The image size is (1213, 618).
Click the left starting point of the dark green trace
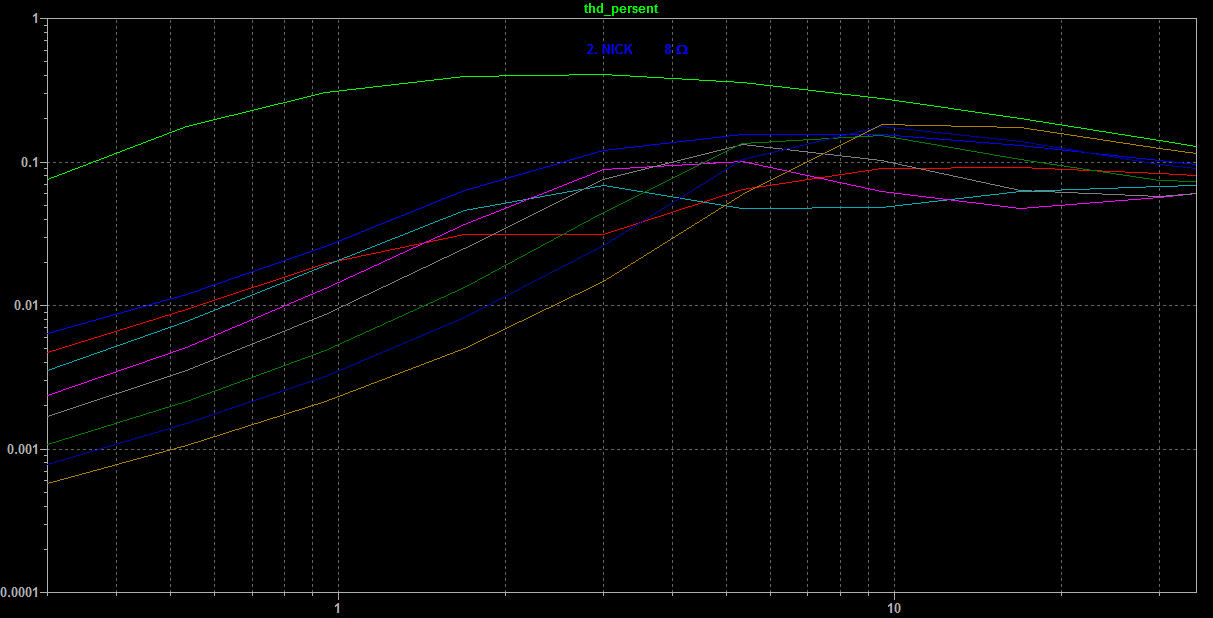(x=49, y=445)
